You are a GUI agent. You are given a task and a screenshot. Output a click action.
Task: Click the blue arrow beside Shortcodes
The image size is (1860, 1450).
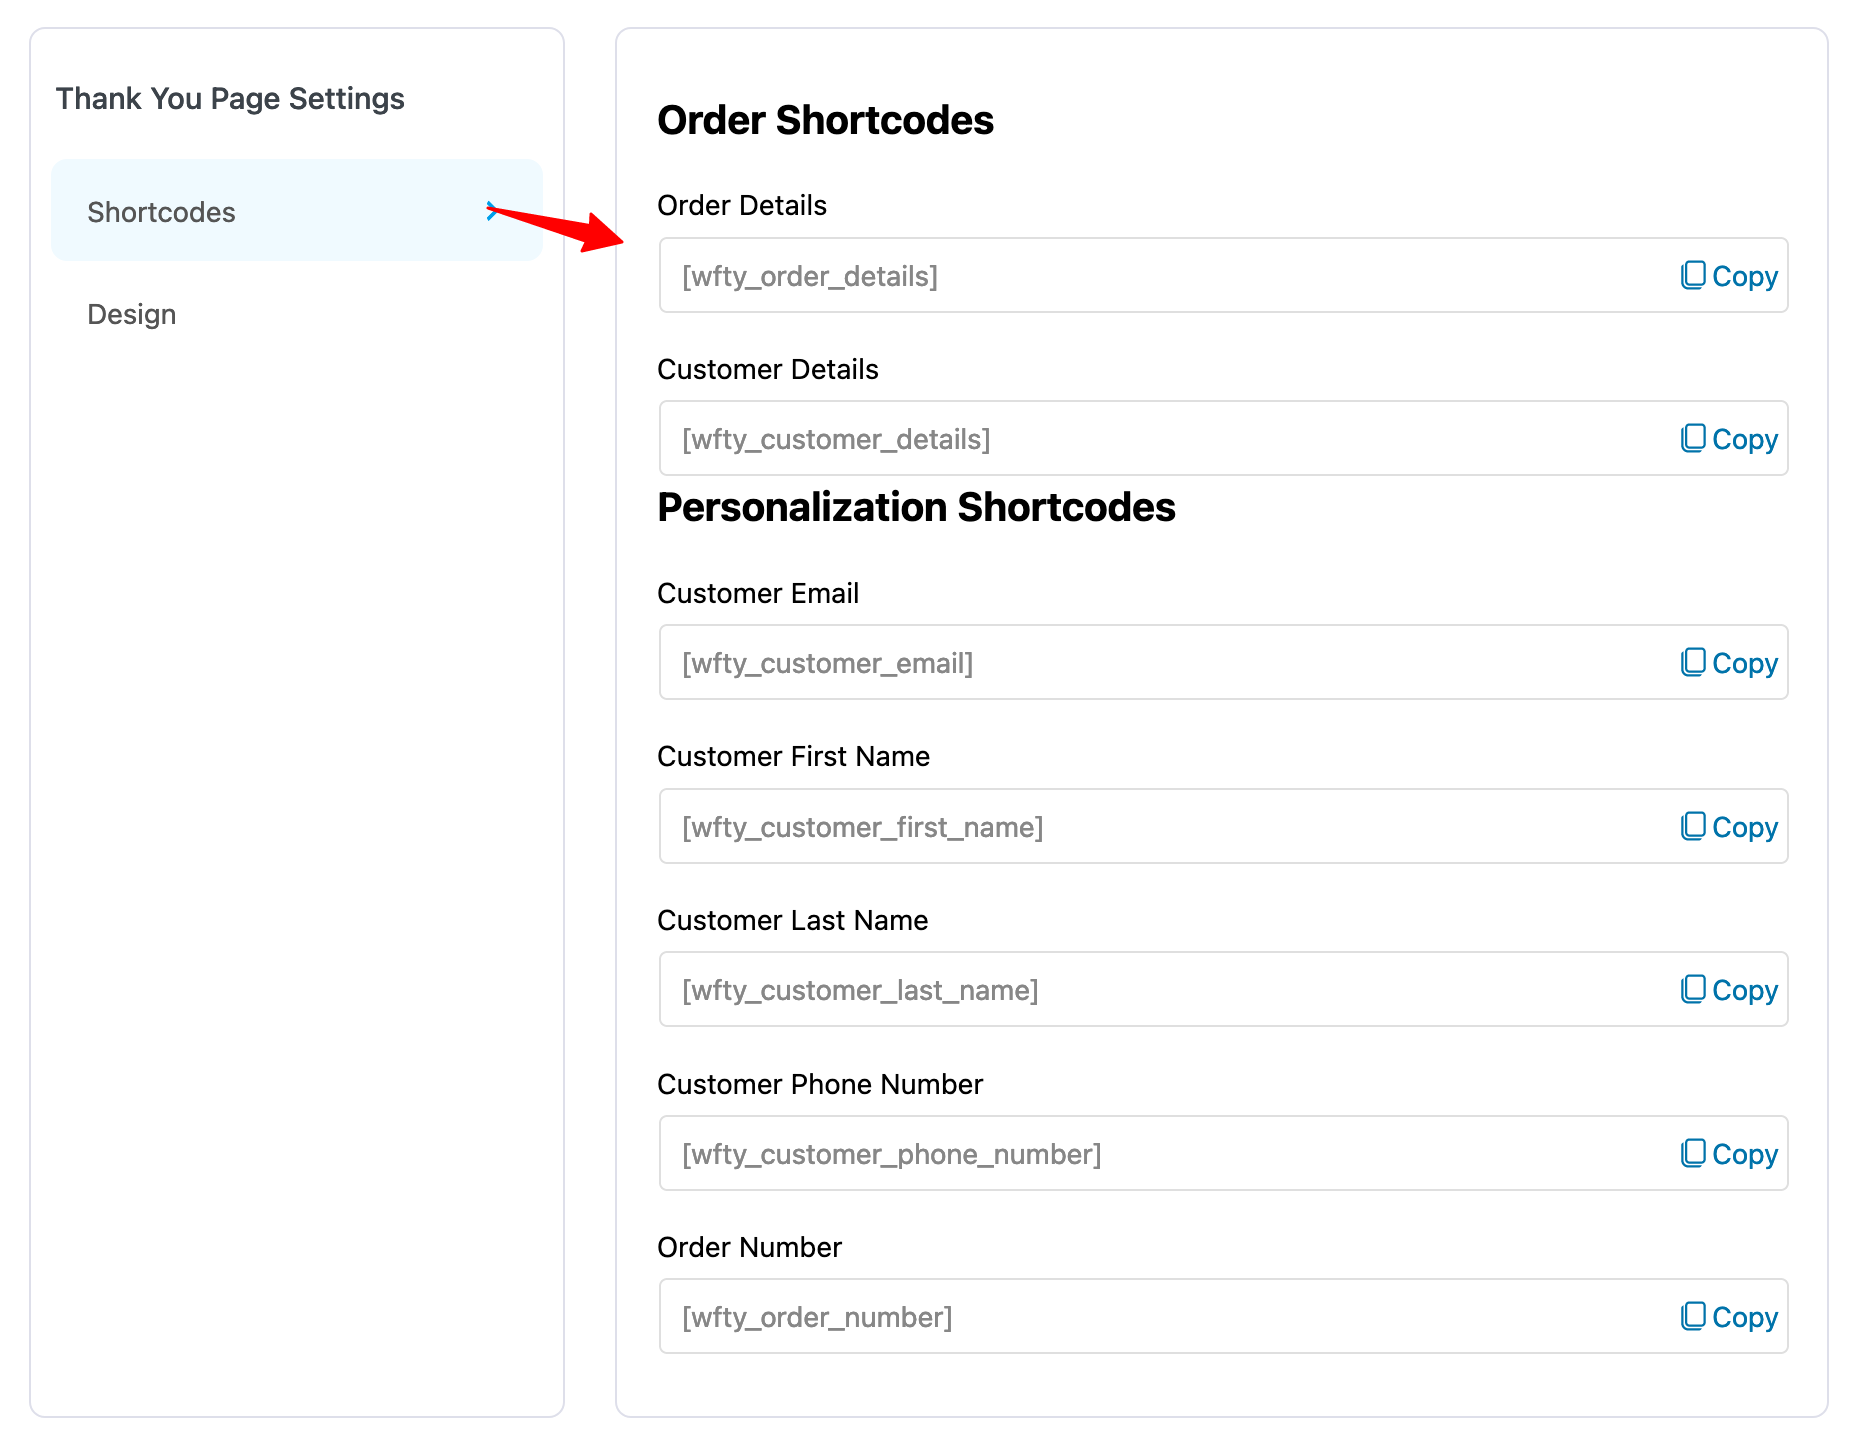pos(493,211)
